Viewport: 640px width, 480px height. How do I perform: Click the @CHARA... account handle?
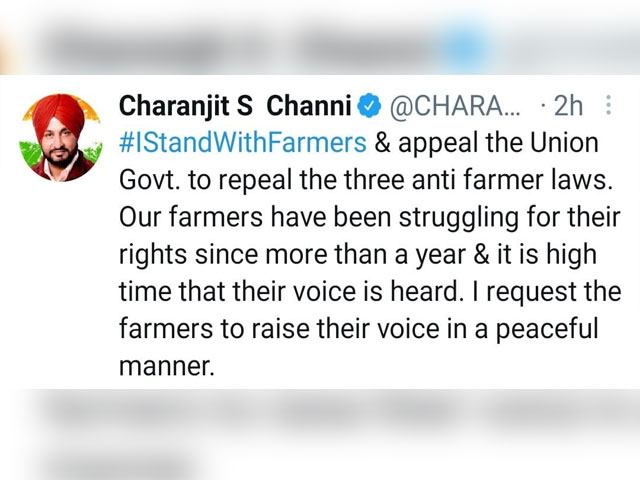pos(455,106)
